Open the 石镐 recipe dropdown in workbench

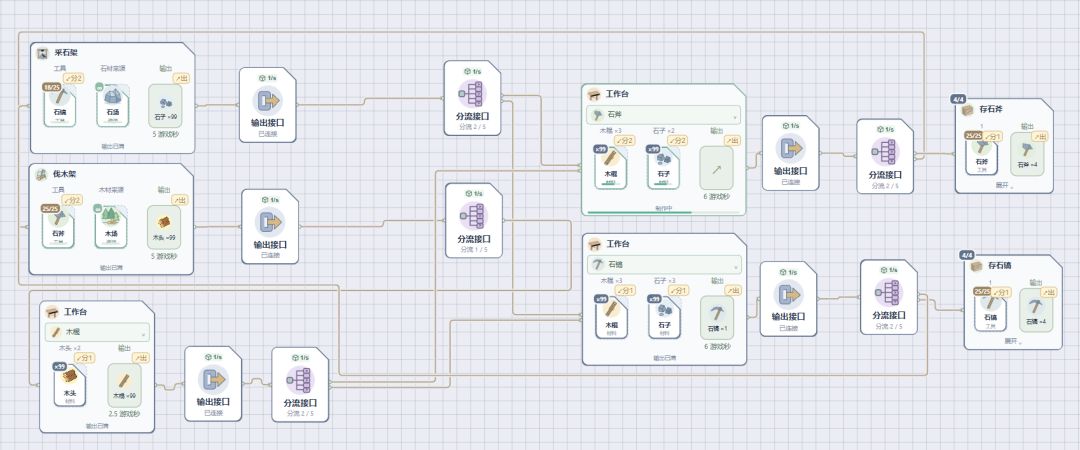tap(665, 265)
